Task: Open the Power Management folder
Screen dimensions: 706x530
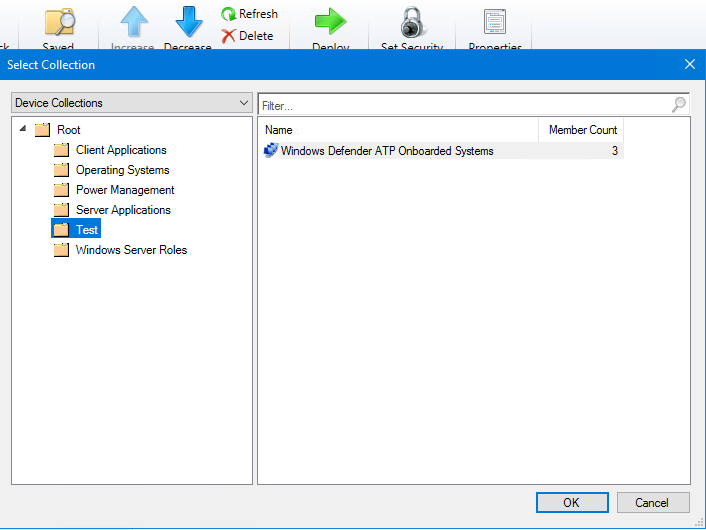Action: coord(125,190)
